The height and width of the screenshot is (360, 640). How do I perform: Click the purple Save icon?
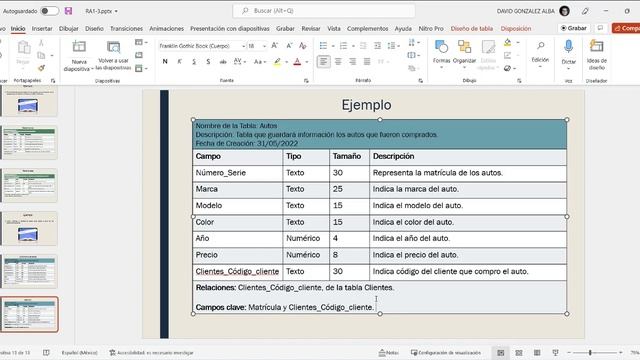(69, 11)
